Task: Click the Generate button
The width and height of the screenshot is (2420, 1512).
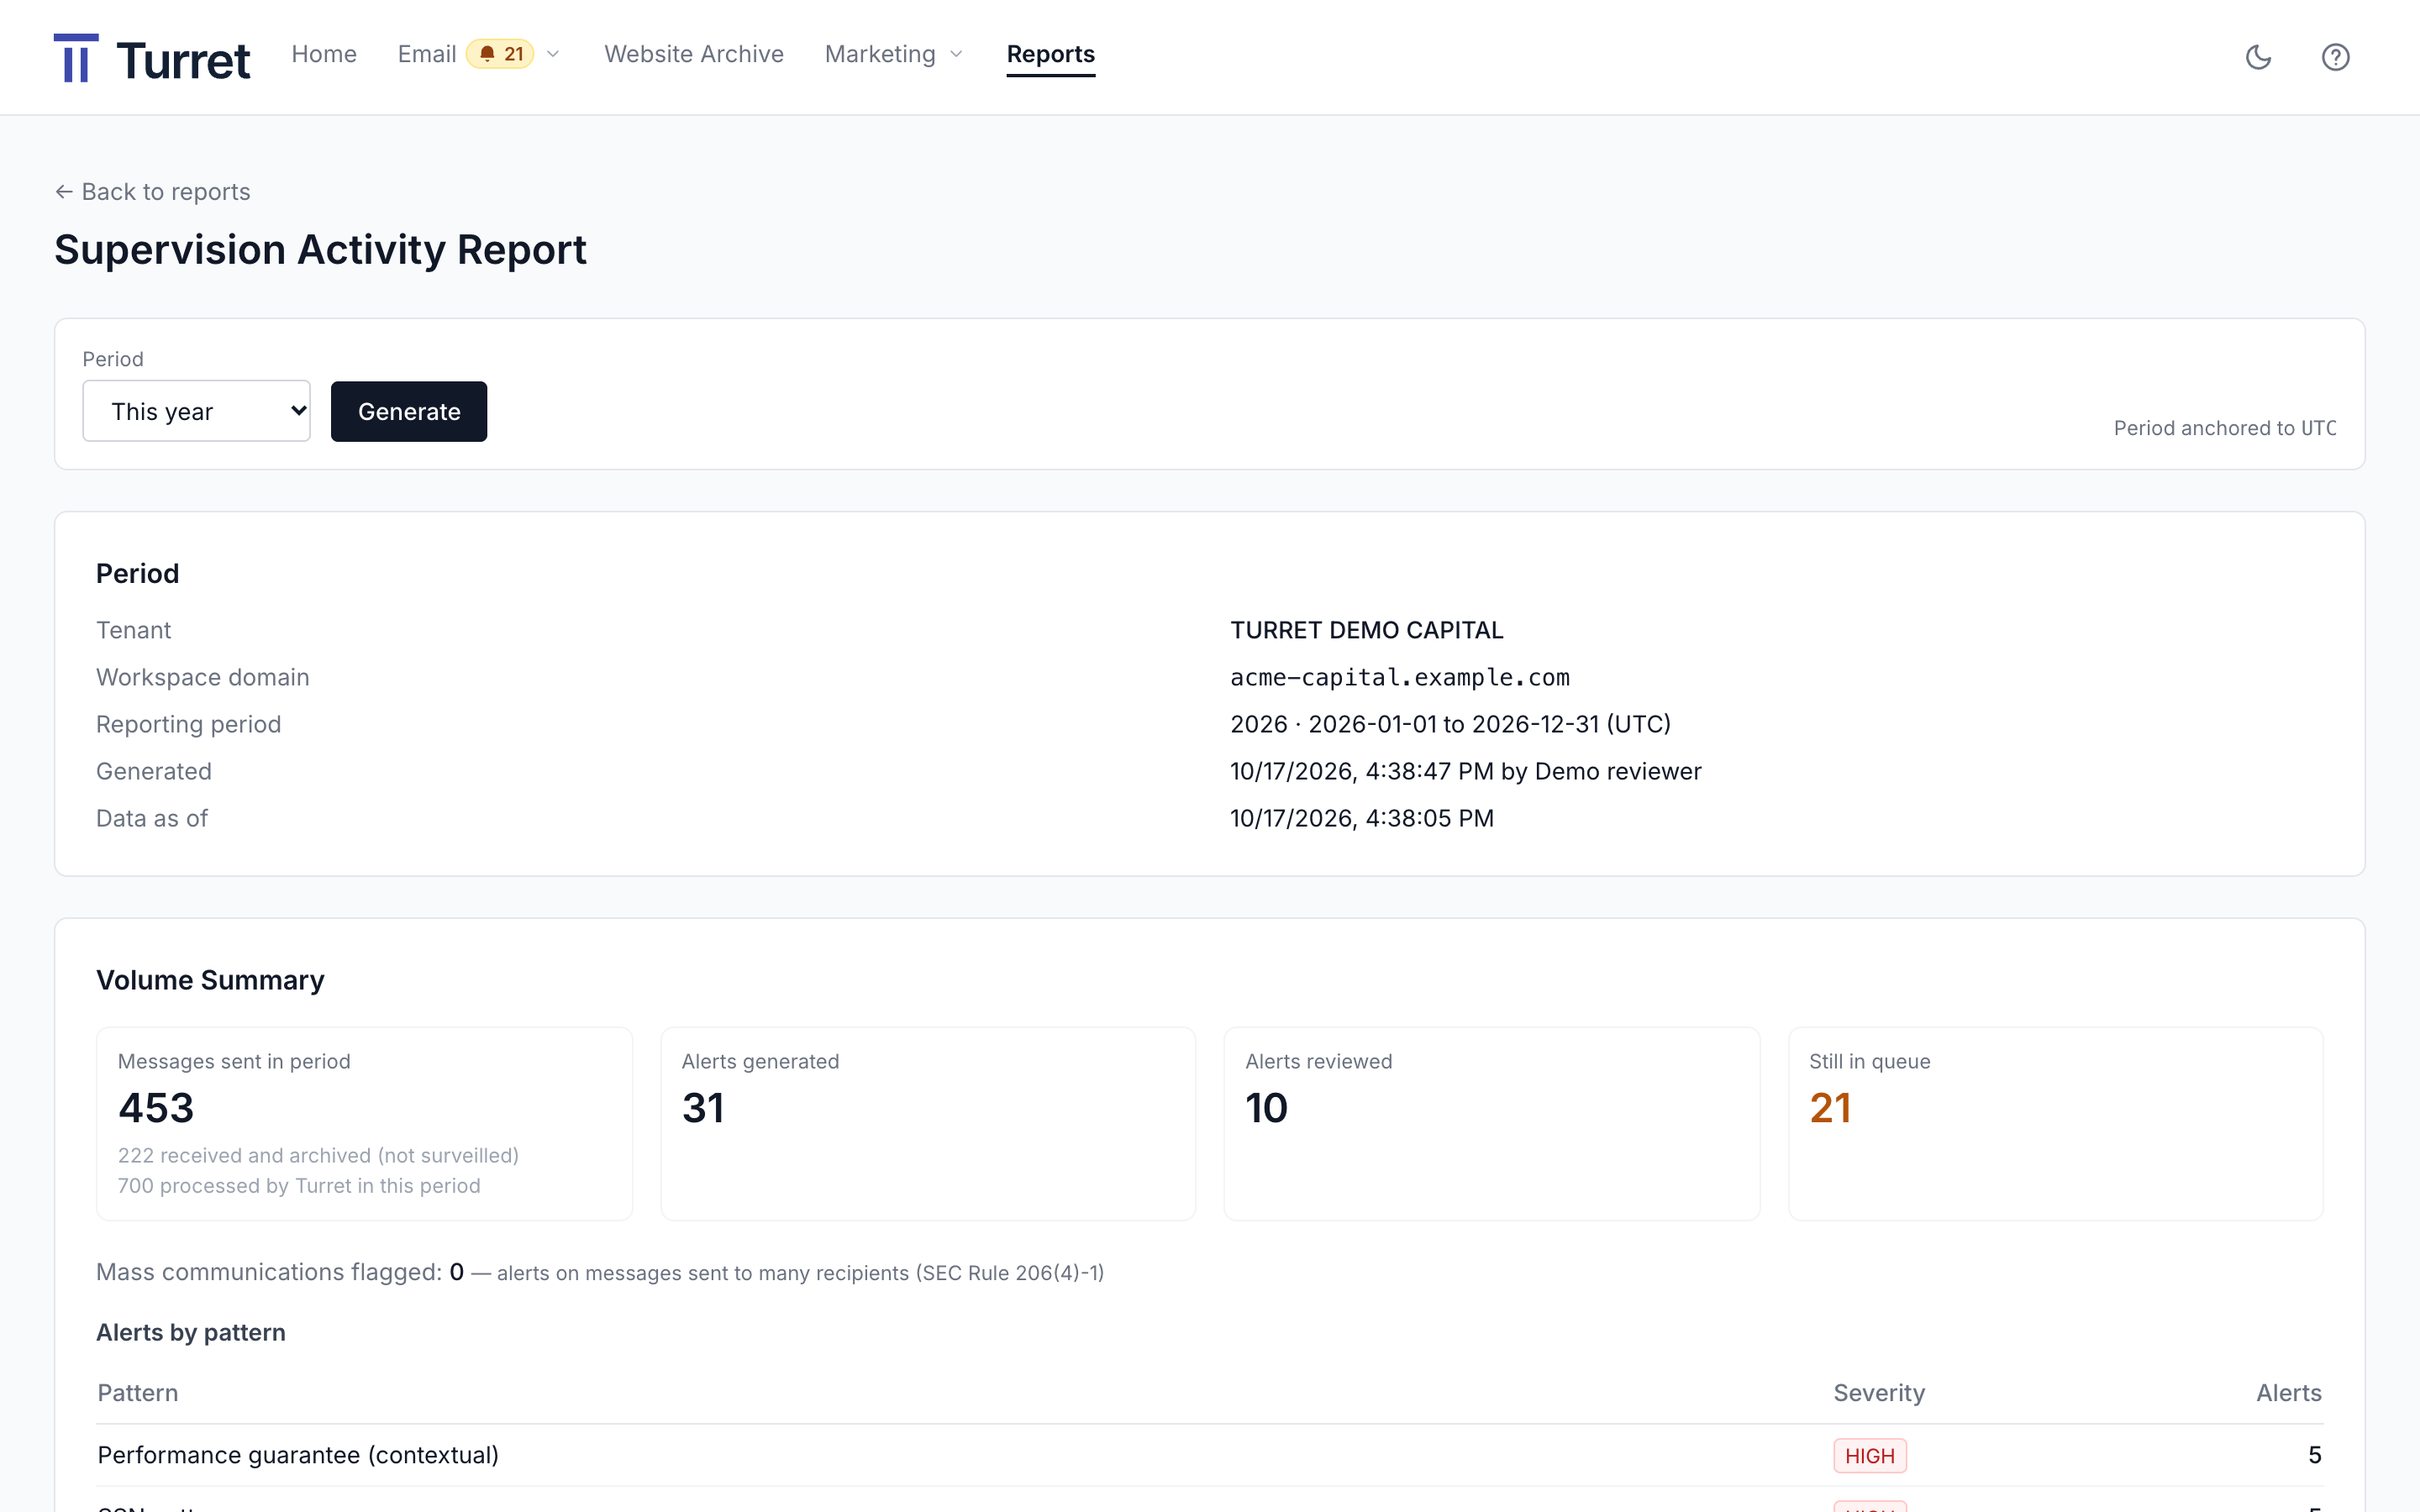Action: [409, 411]
